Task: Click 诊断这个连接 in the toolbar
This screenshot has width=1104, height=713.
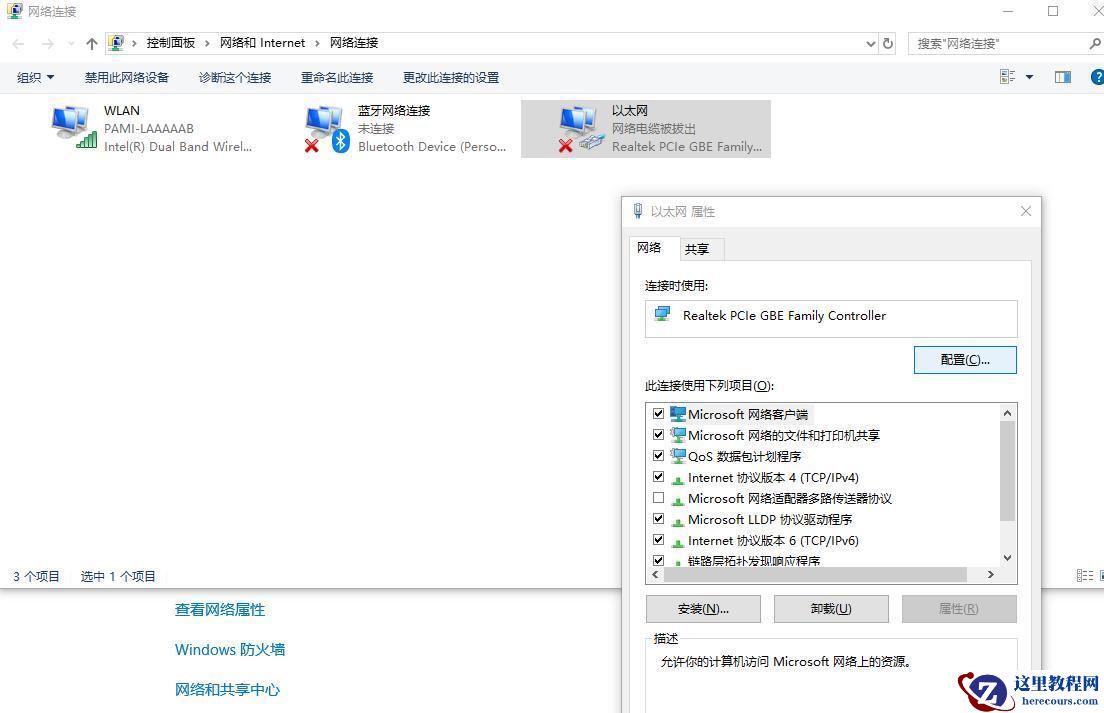Action: pos(234,77)
